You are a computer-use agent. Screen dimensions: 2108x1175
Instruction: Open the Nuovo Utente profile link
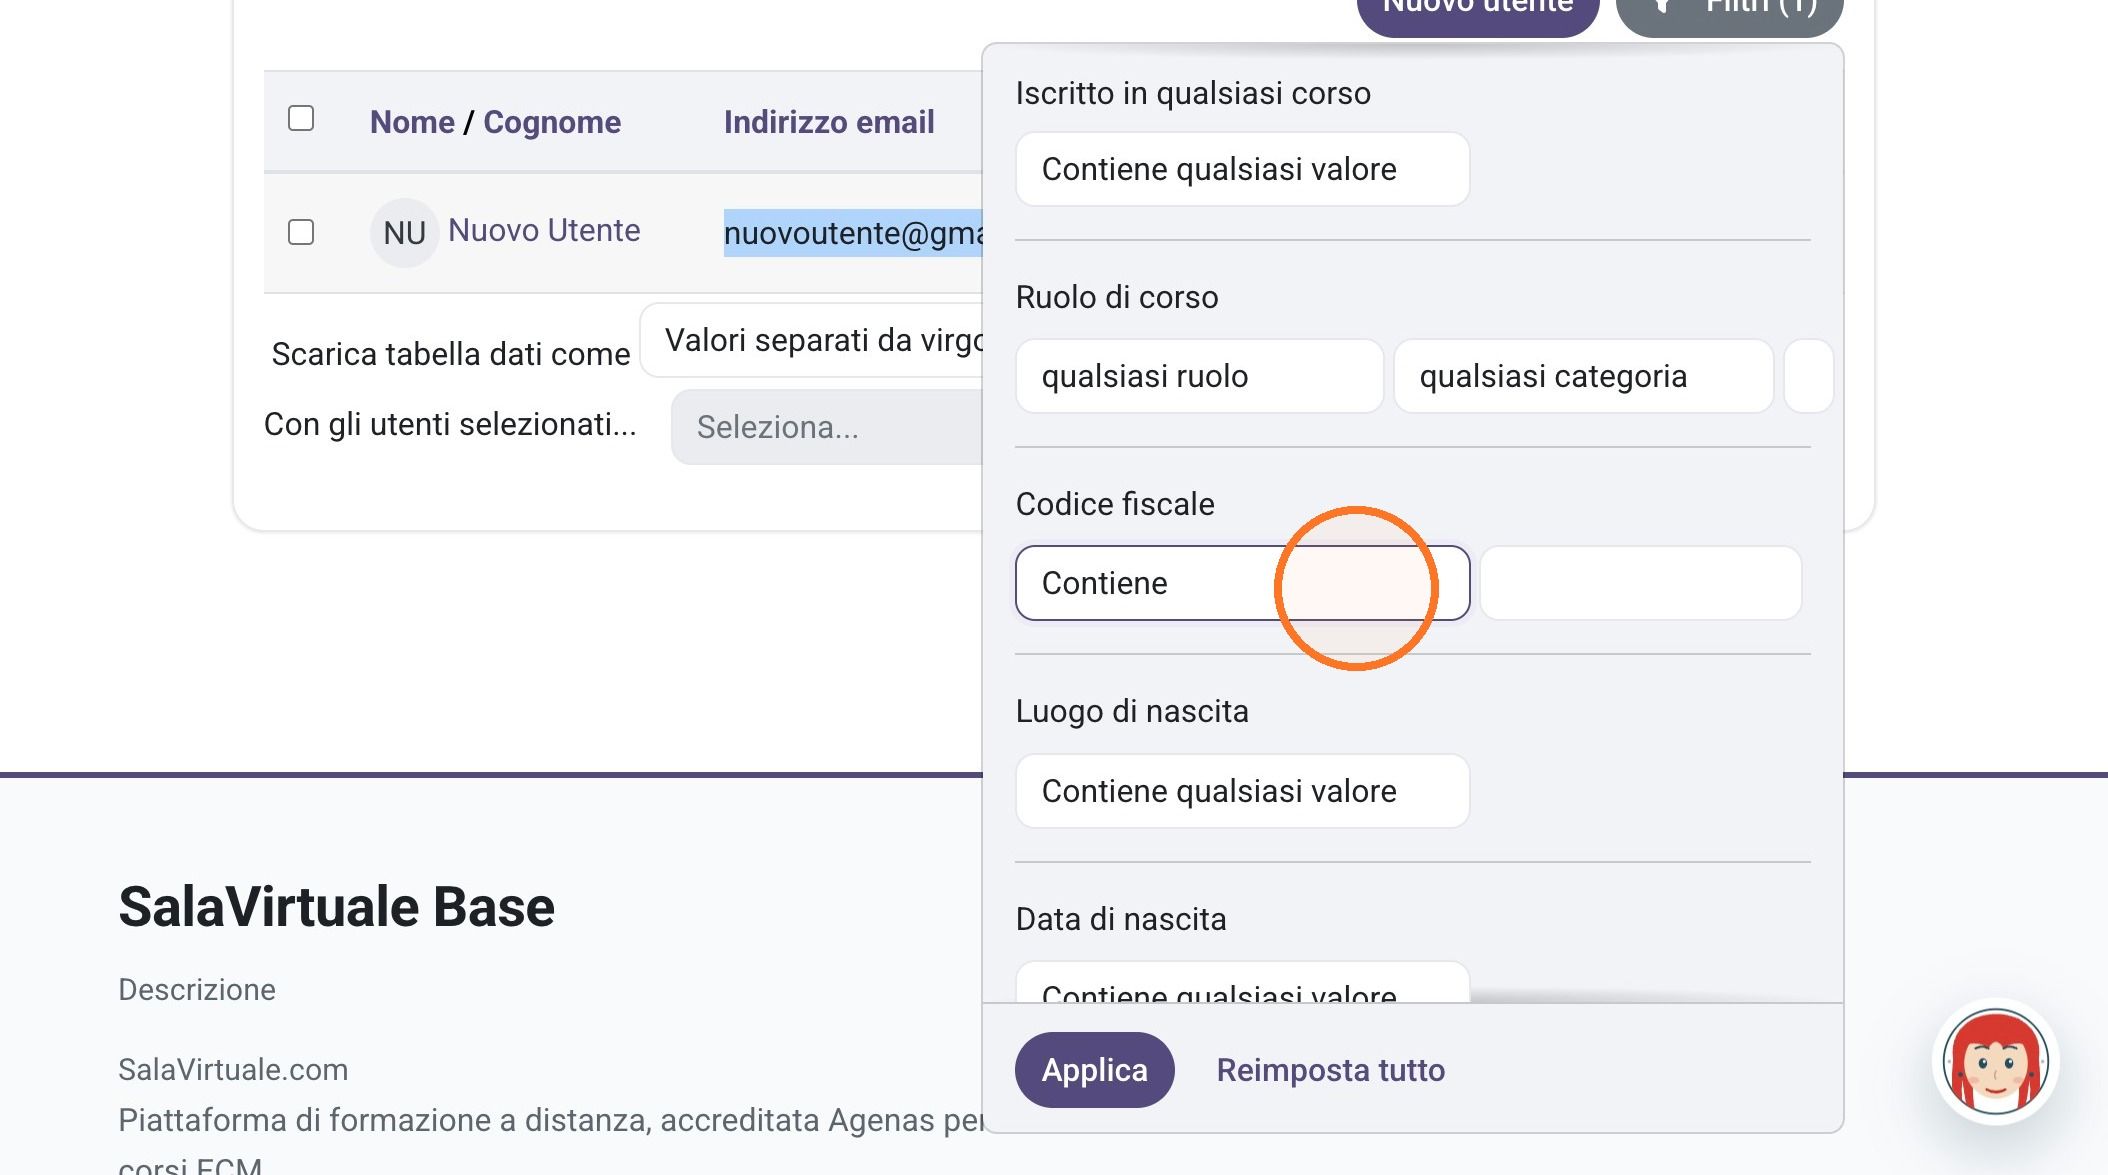(544, 230)
